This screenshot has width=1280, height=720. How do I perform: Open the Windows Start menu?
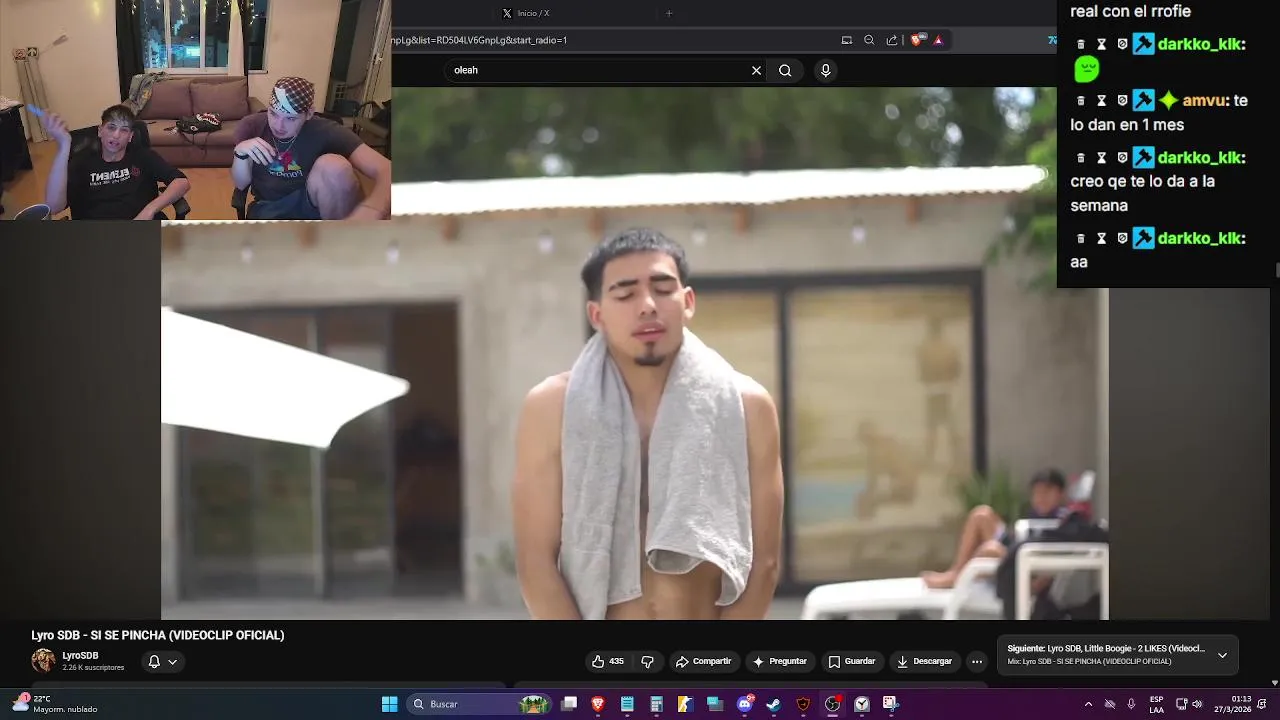[389, 704]
